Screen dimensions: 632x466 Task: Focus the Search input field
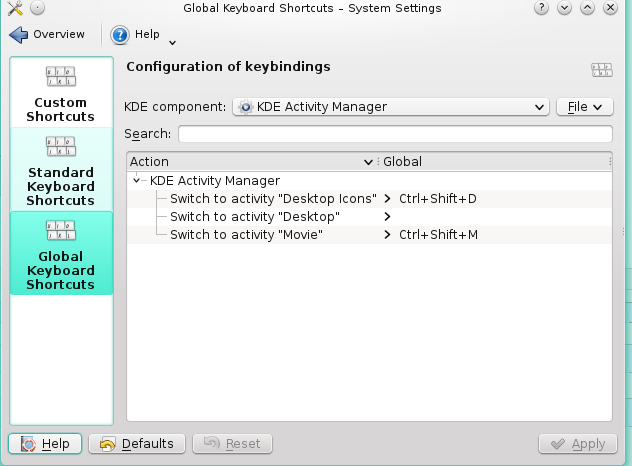tap(395, 134)
